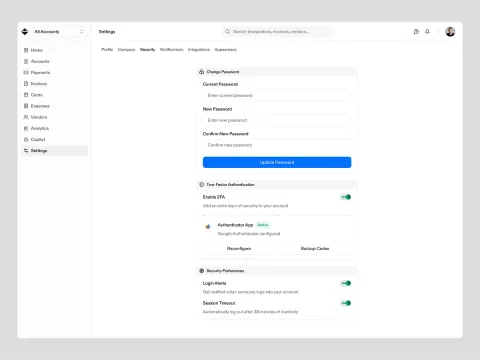Screen dimensions: 480x360
Task: Toggle the Enable 2FA switch
Action: point(346,197)
